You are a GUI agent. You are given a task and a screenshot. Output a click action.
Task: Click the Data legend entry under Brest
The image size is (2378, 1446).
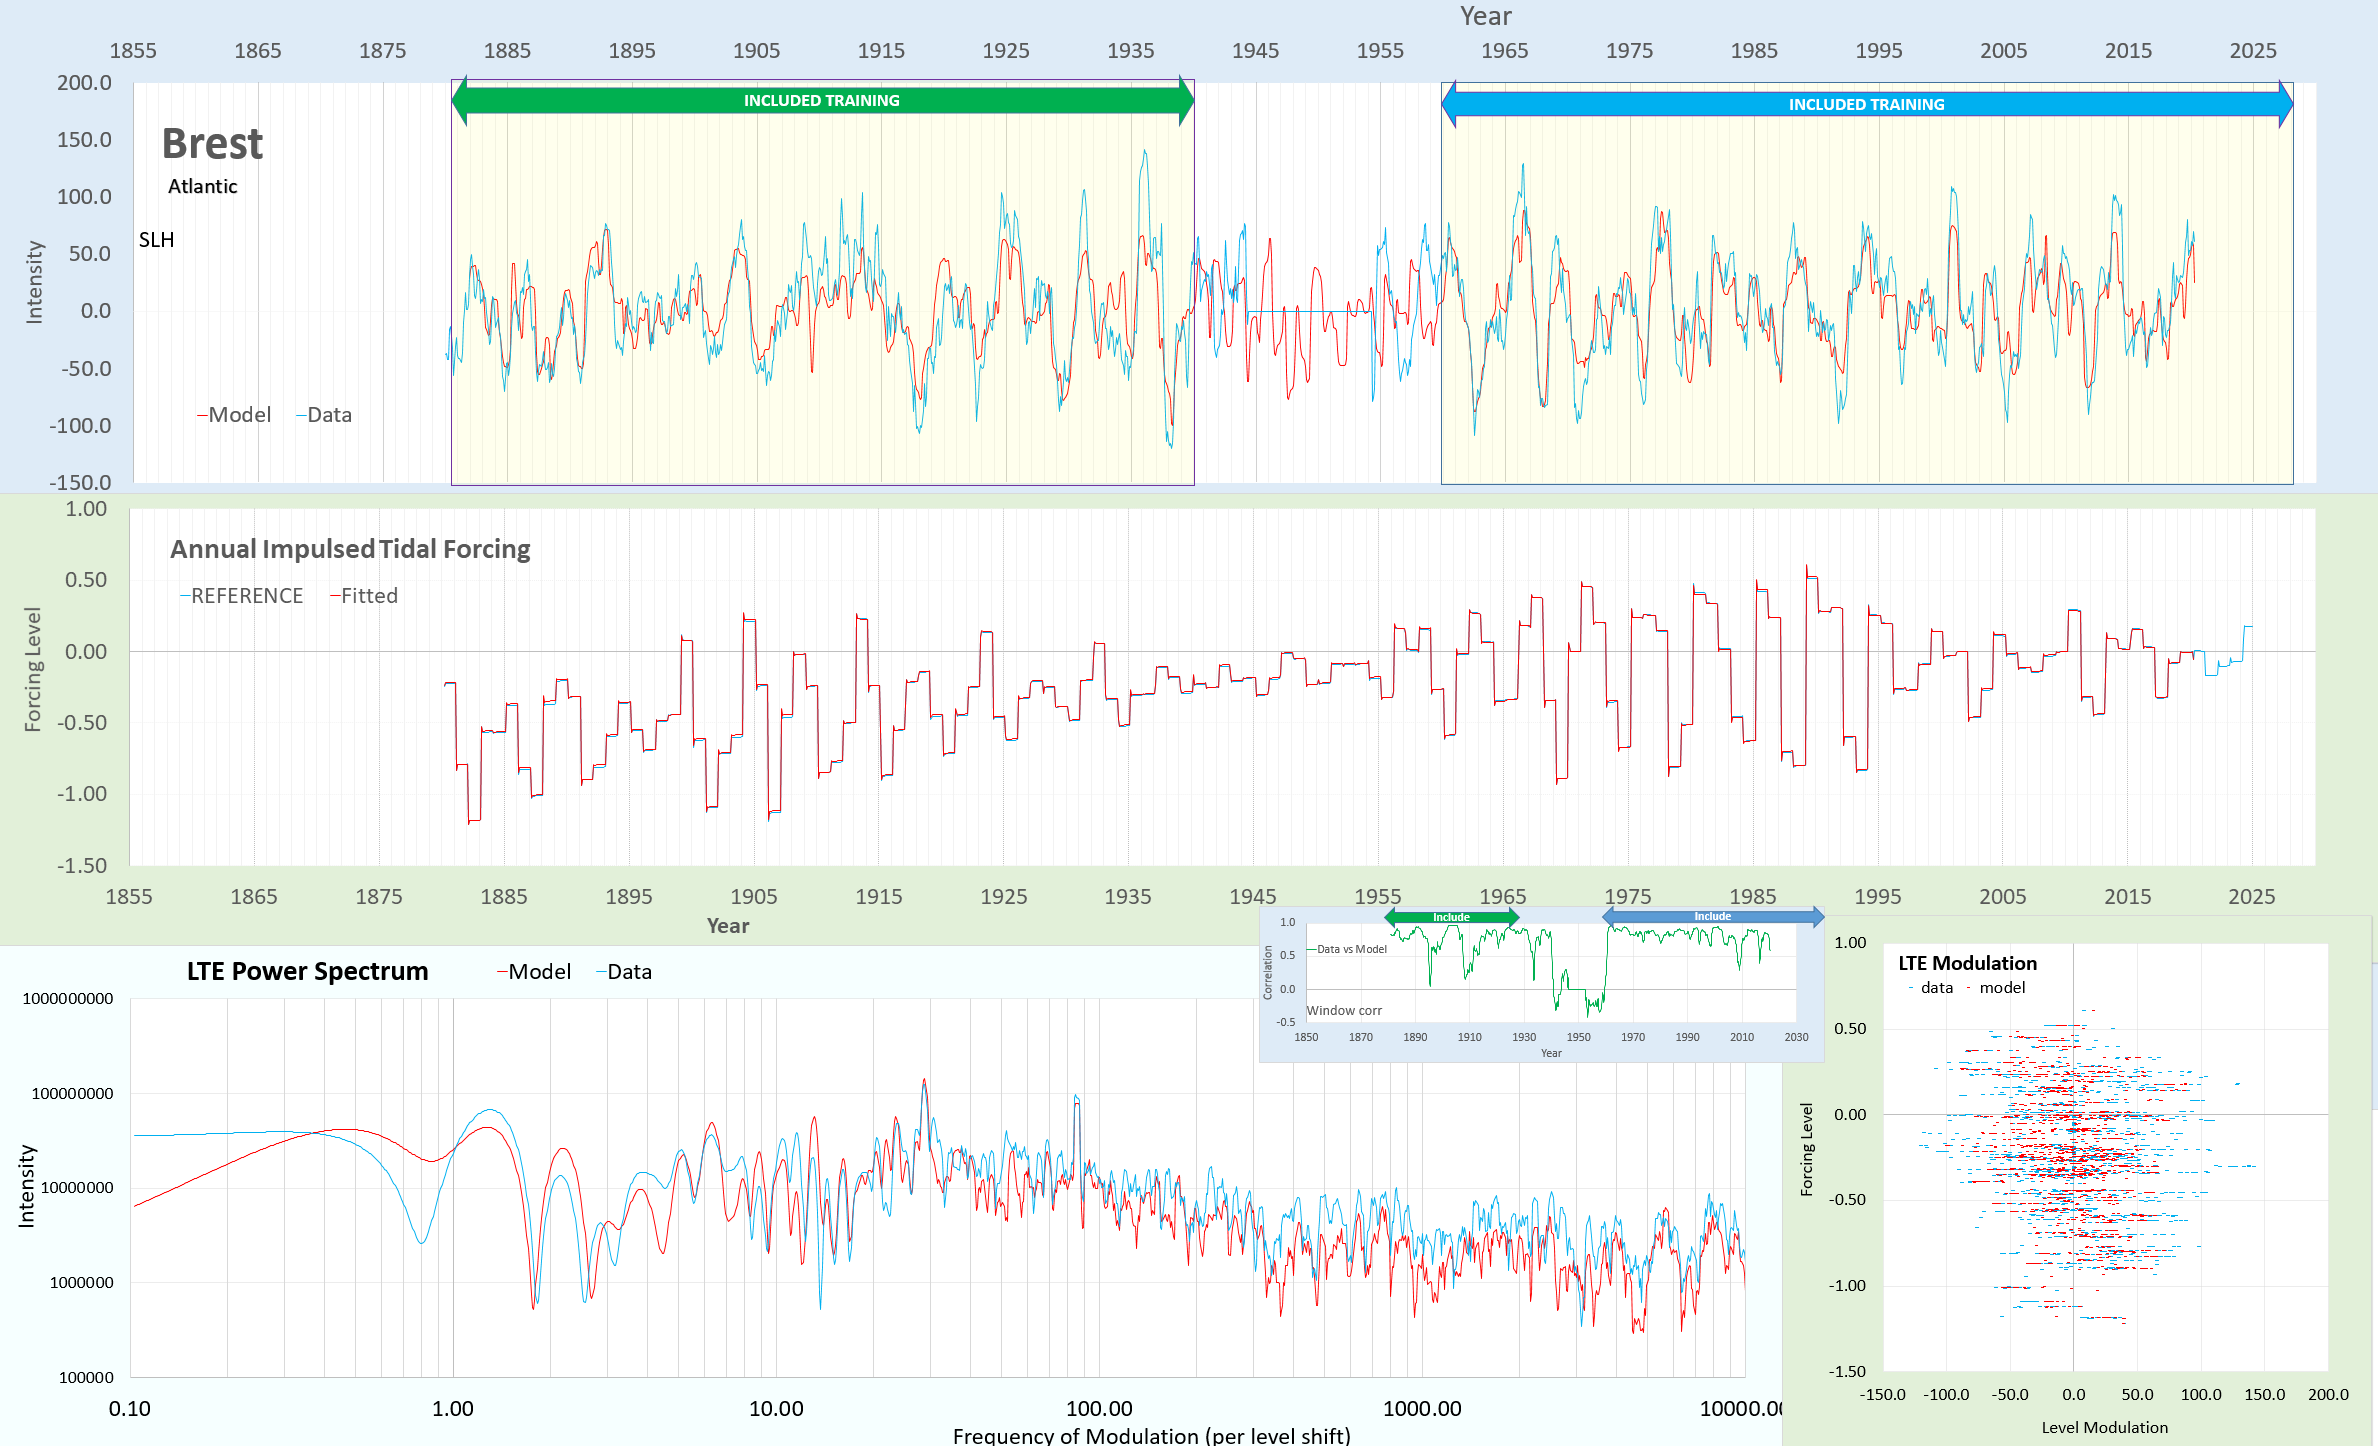click(325, 415)
